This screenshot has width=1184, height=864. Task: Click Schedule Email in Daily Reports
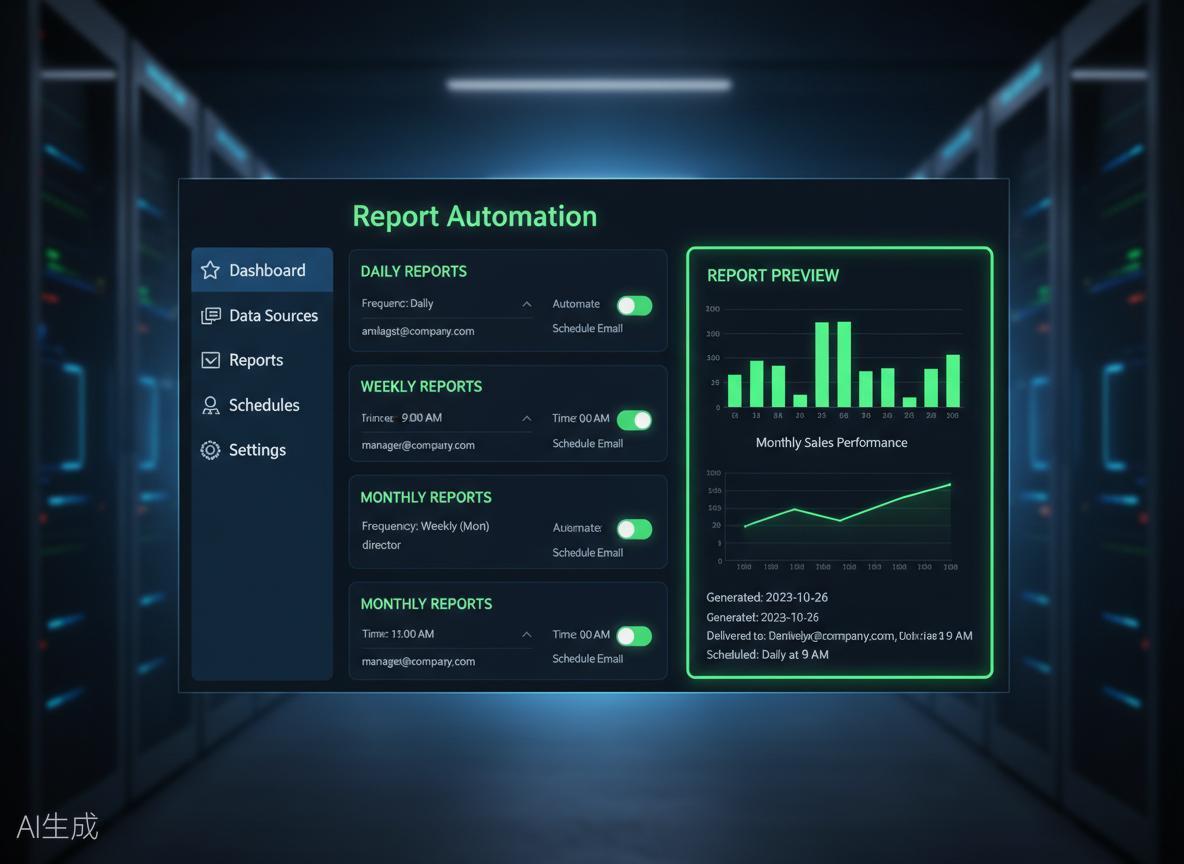(x=587, y=329)
